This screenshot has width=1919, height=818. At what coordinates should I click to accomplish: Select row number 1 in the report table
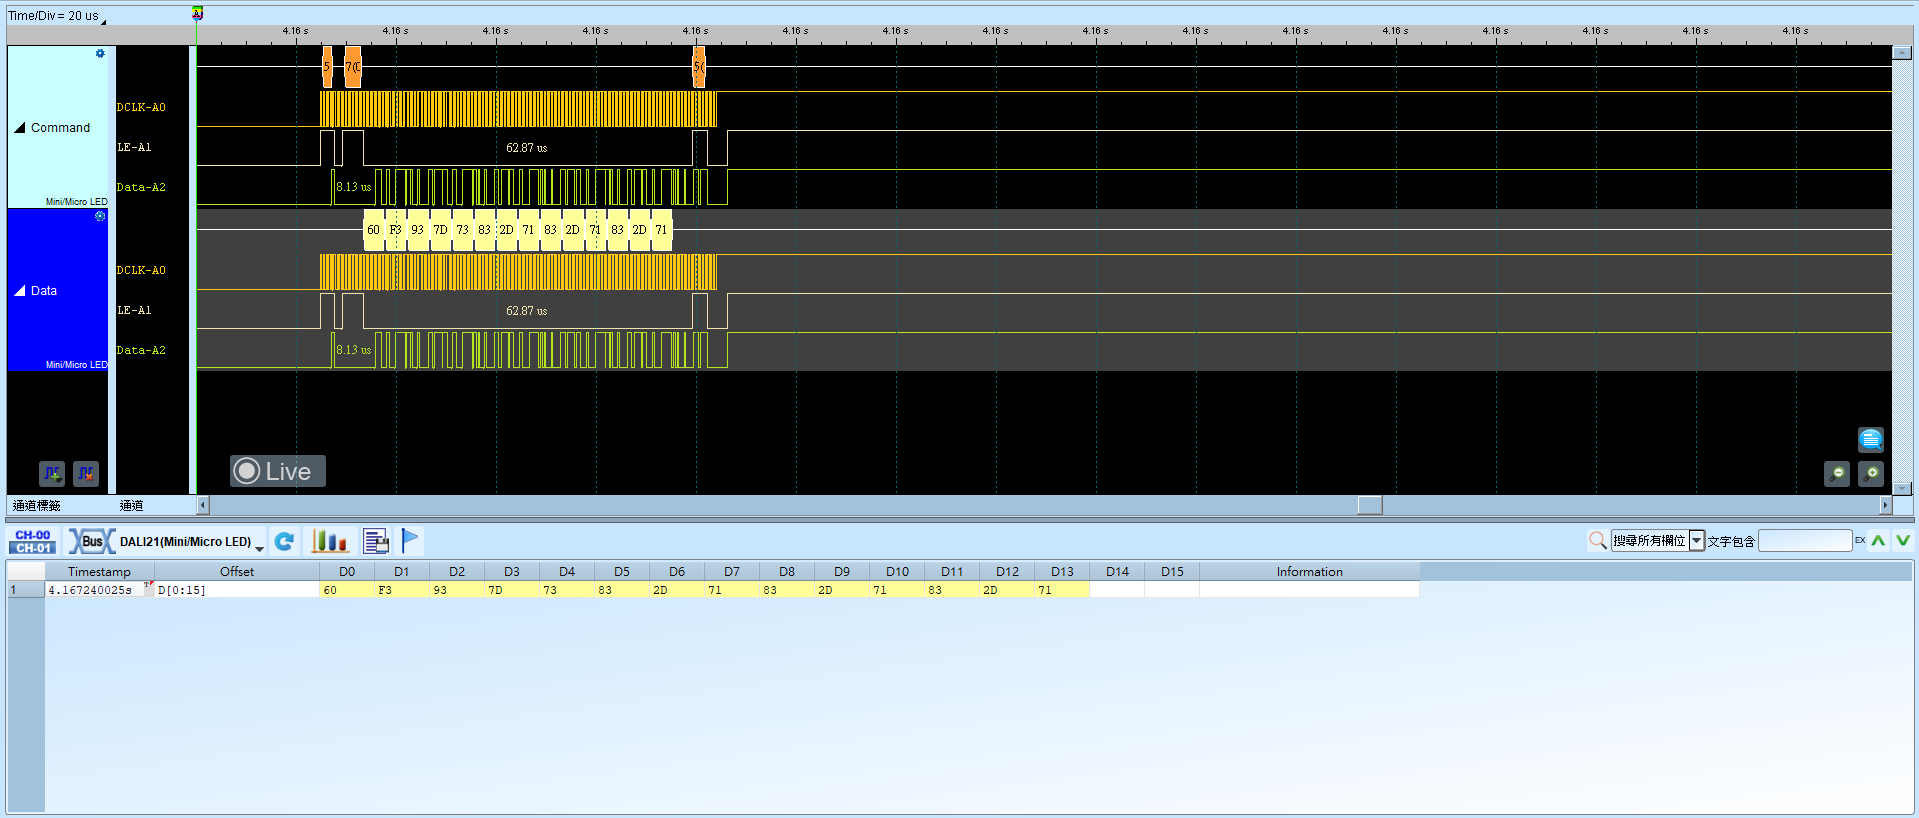click(25, 590)
